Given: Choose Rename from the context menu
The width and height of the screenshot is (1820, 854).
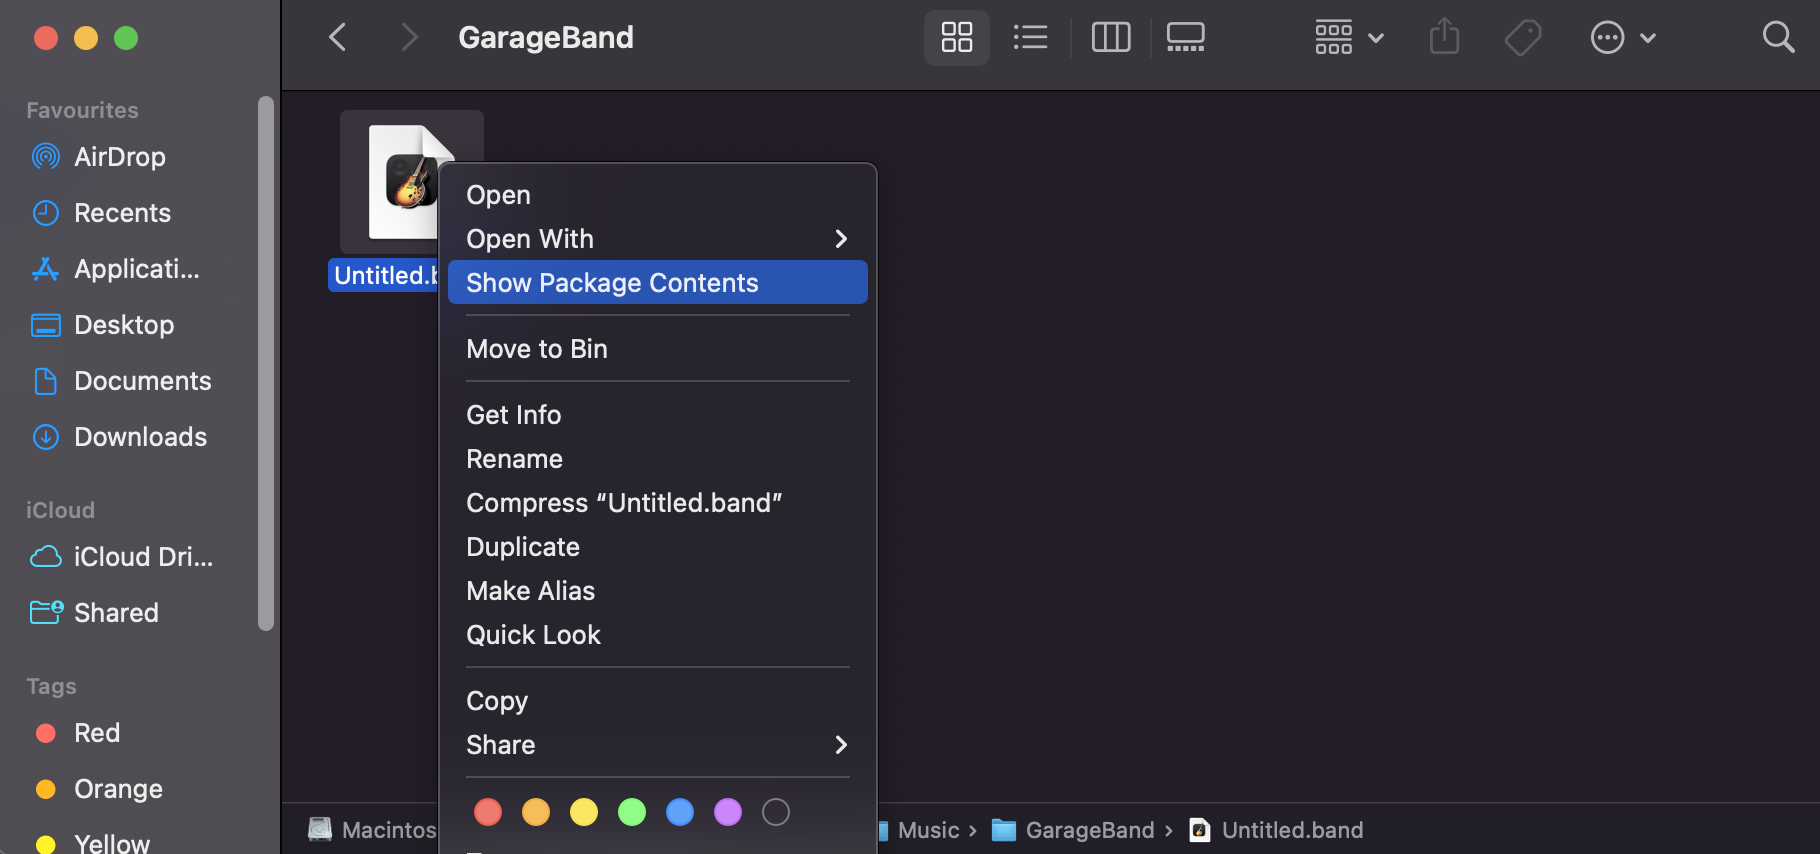Looking at the screenshot, I should pyautogui.click(x=658, y=459).
